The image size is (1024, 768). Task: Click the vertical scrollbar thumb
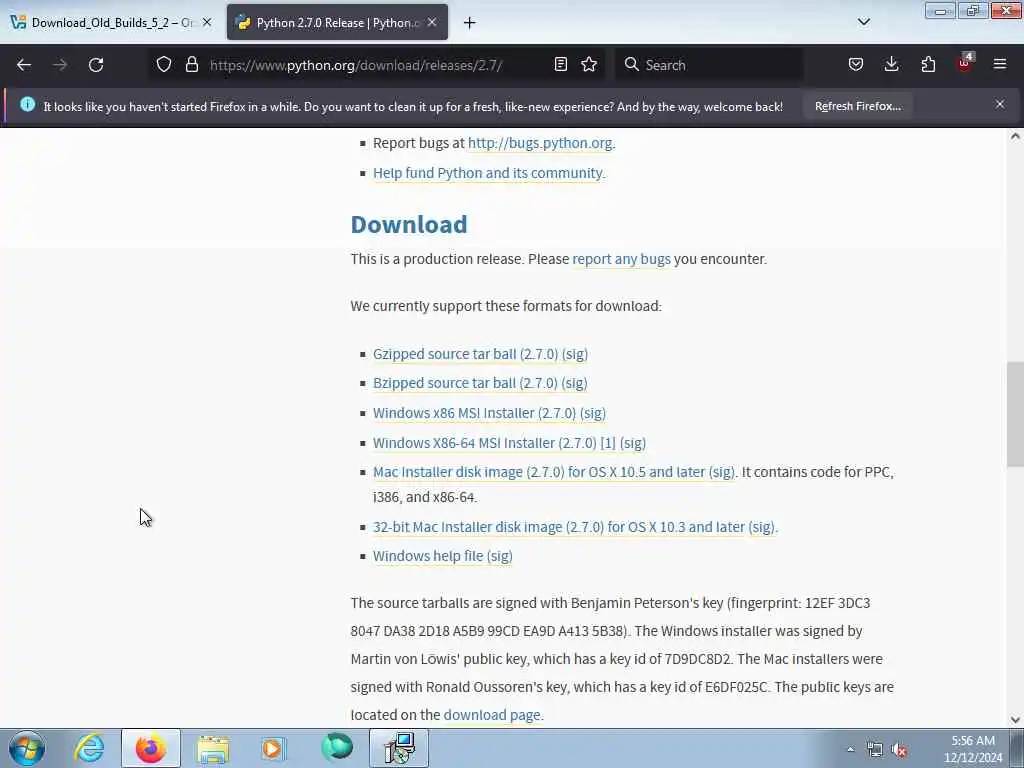click(1015, 415)
